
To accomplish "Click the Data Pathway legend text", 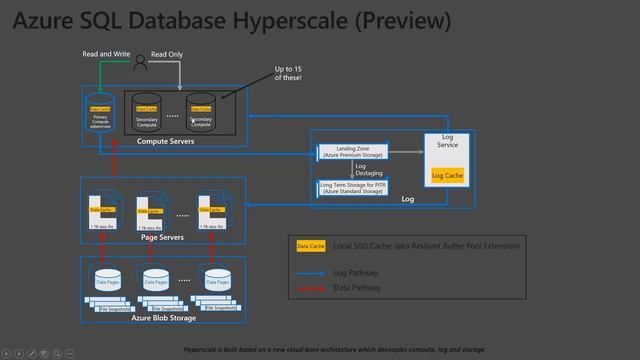I will (357, 288).
